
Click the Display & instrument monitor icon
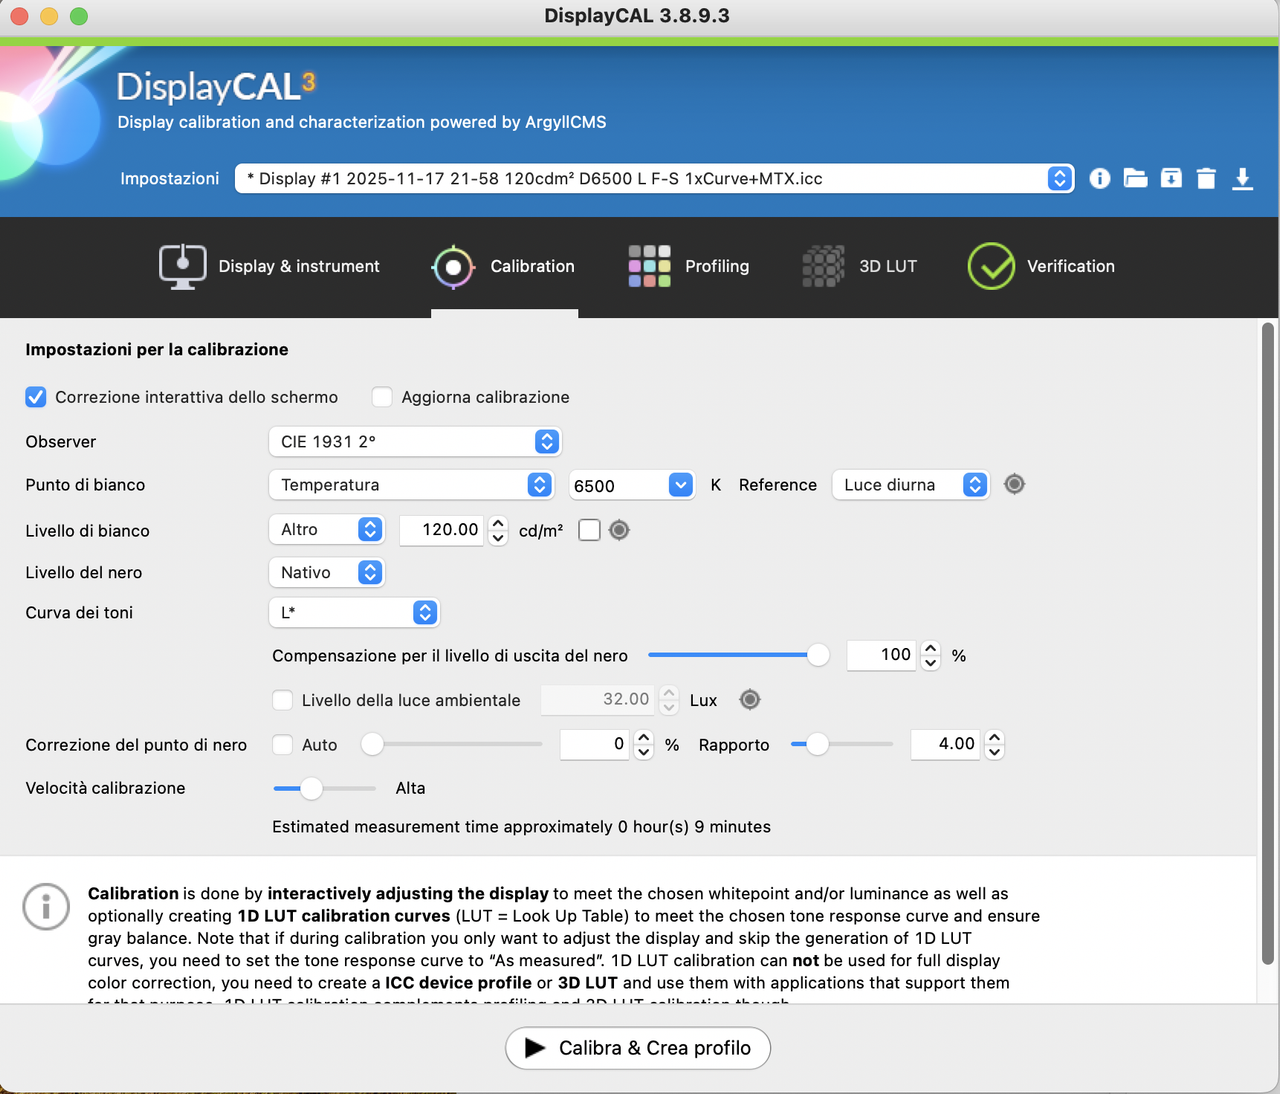tap(183, 267)
